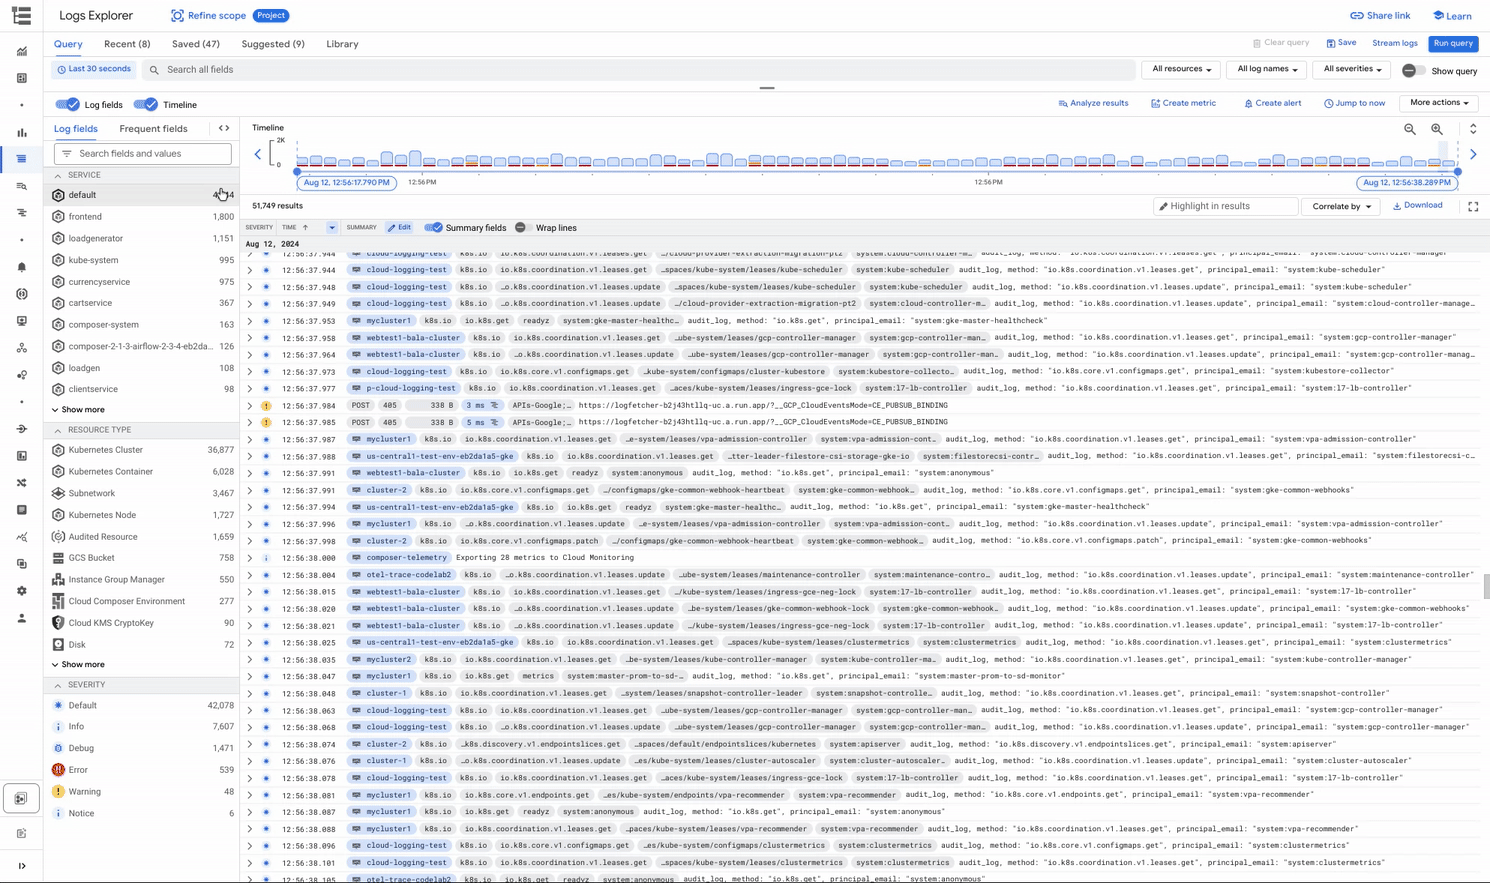Open the Time column sort dropdown
This screenshot has width=1490, height=883.
click(332, 228)
